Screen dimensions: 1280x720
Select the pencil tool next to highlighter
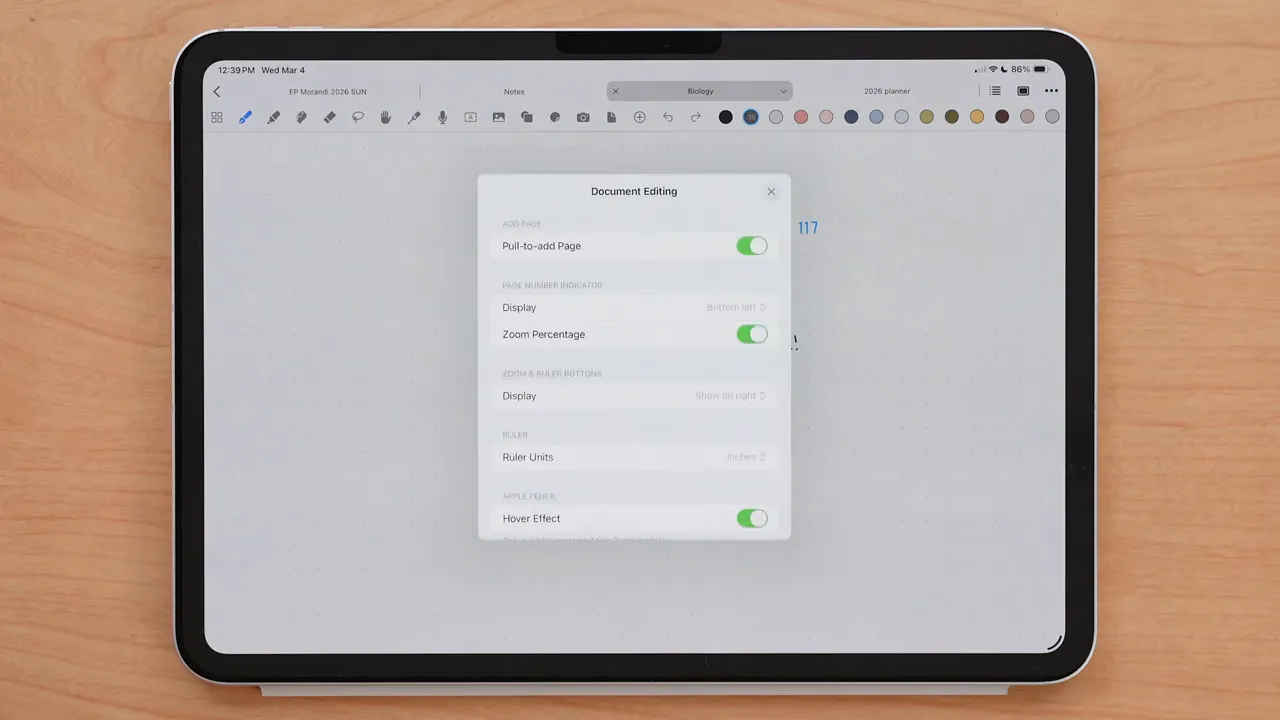coord(301,117)
